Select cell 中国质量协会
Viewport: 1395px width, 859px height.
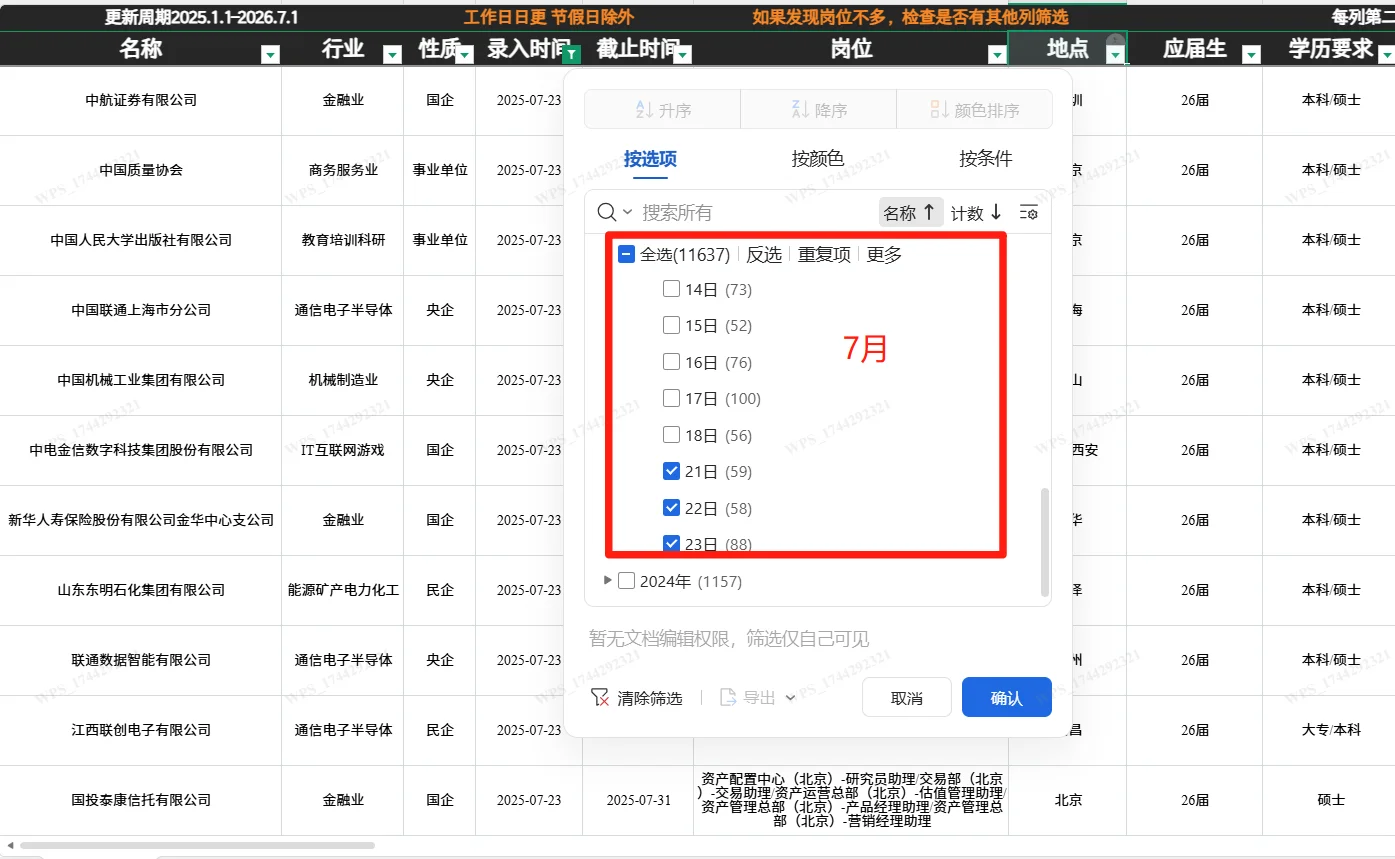pos(141,170)
